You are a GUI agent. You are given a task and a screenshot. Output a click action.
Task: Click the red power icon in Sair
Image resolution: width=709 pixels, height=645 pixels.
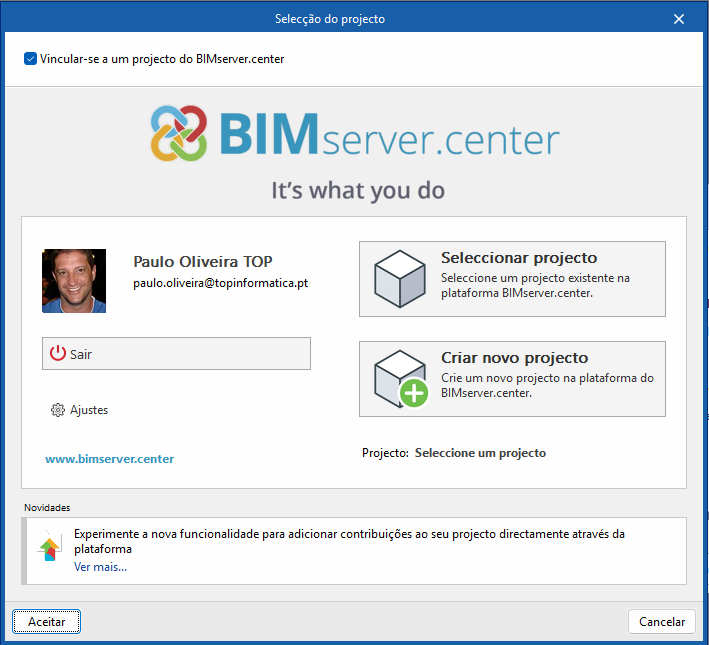(x=58, y=353)
